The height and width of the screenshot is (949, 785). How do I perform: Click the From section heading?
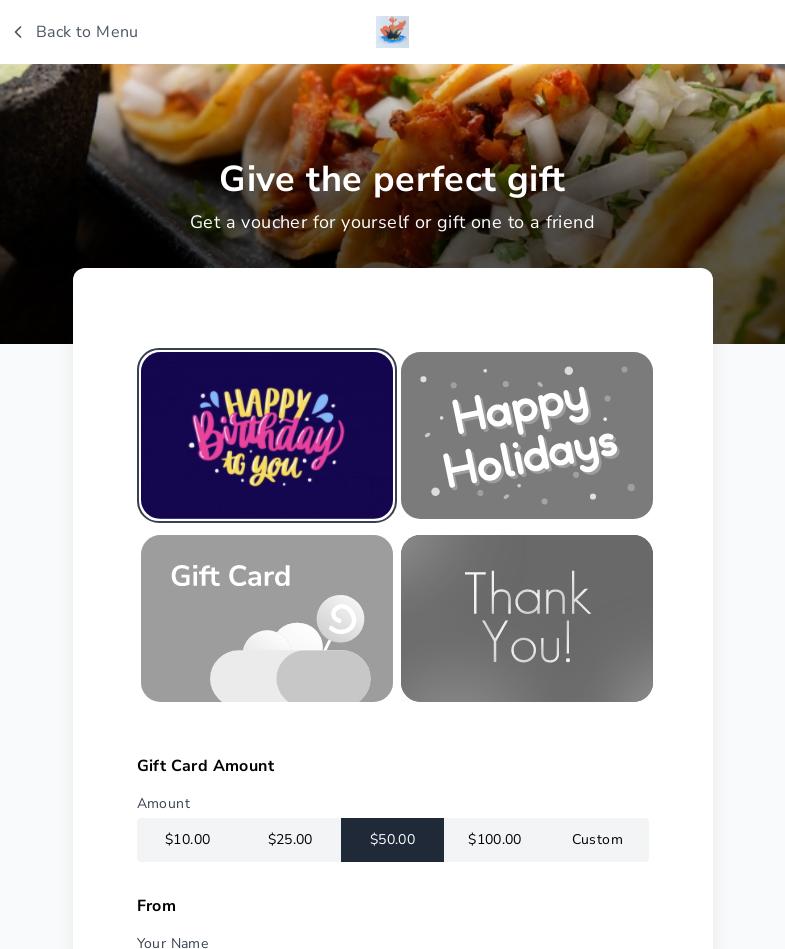click(156, 905)
